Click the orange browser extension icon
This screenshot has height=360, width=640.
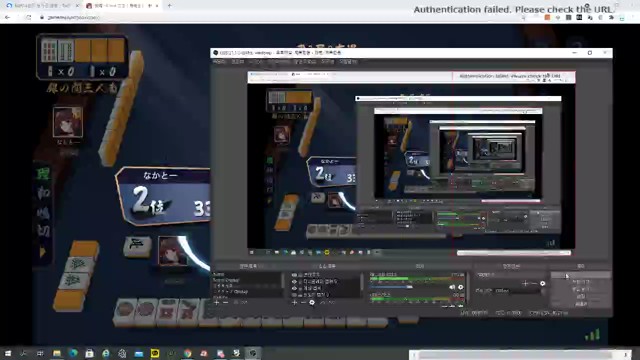pyautogui.click(x=547, y=18)
